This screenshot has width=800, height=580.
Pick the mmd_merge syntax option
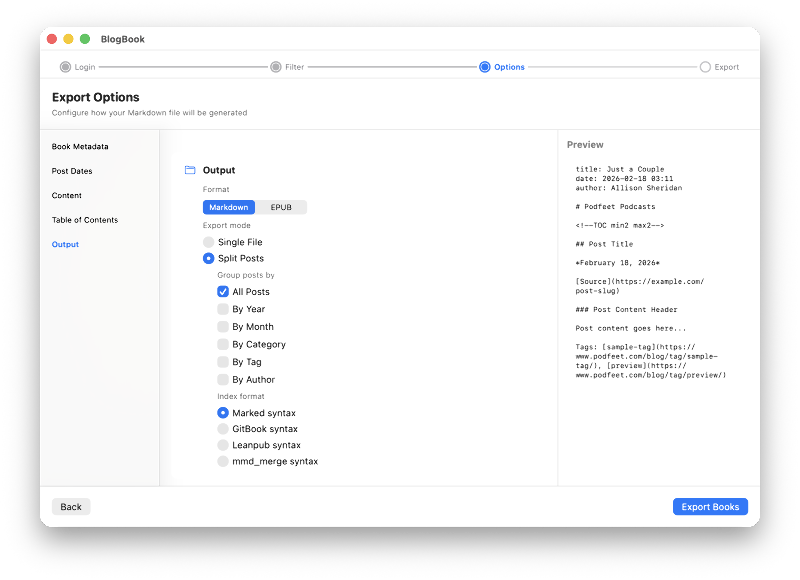[222, 461]
